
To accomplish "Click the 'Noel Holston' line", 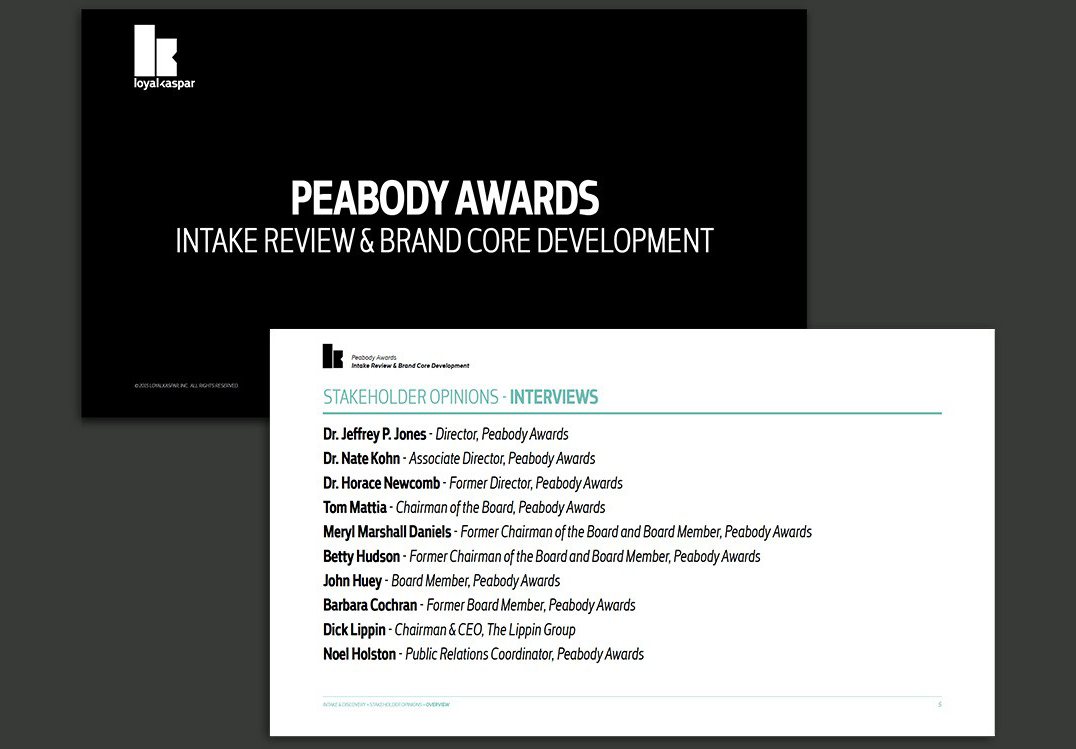I will pos(483,654).
